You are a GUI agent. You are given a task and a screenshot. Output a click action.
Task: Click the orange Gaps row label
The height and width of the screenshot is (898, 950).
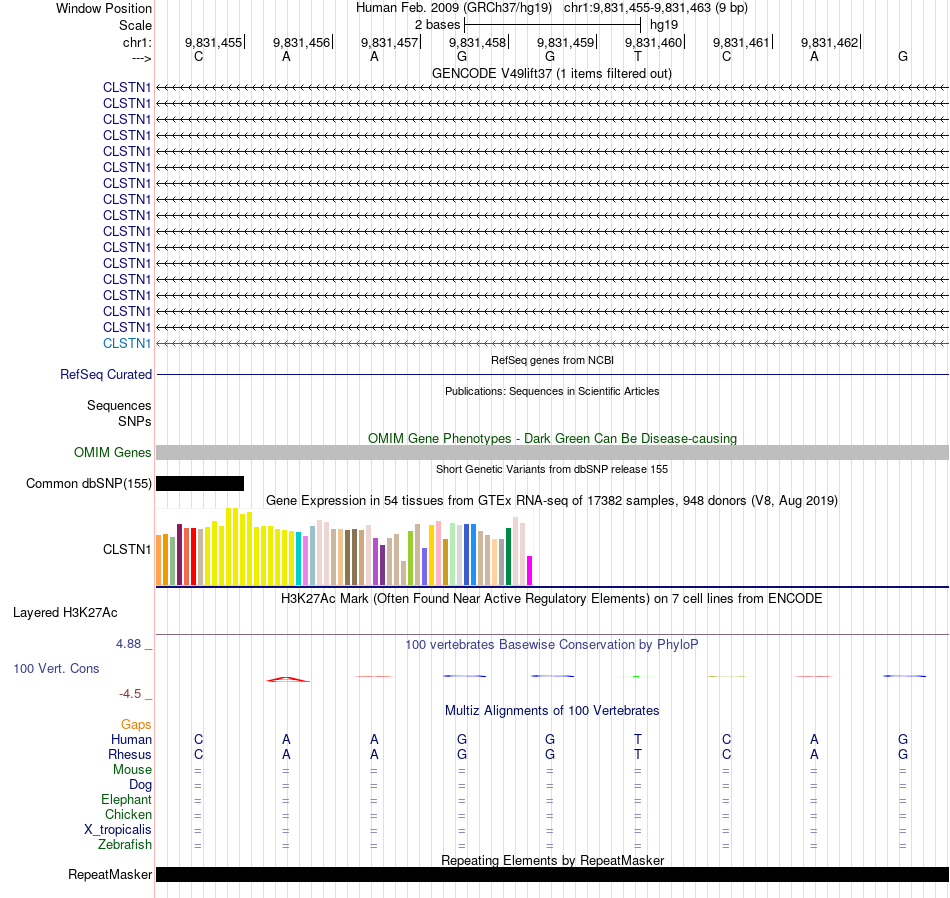point(136,725)
